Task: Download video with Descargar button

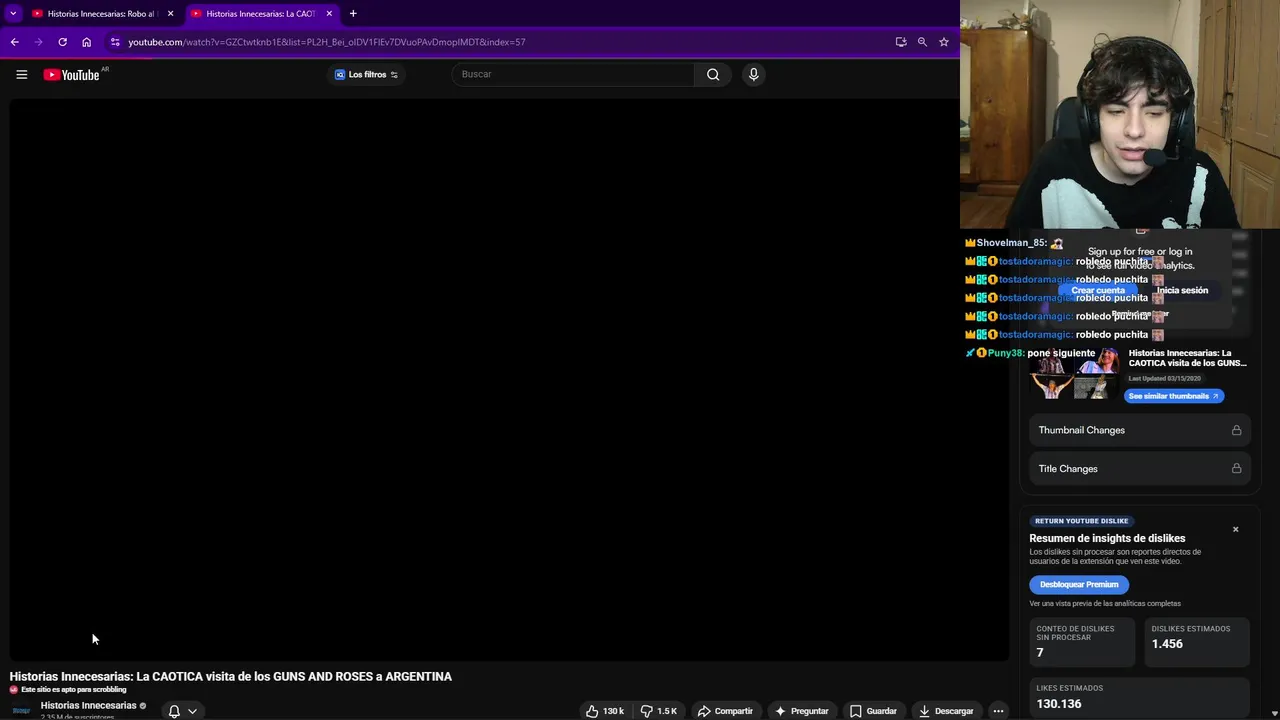Action: [946, 711]
